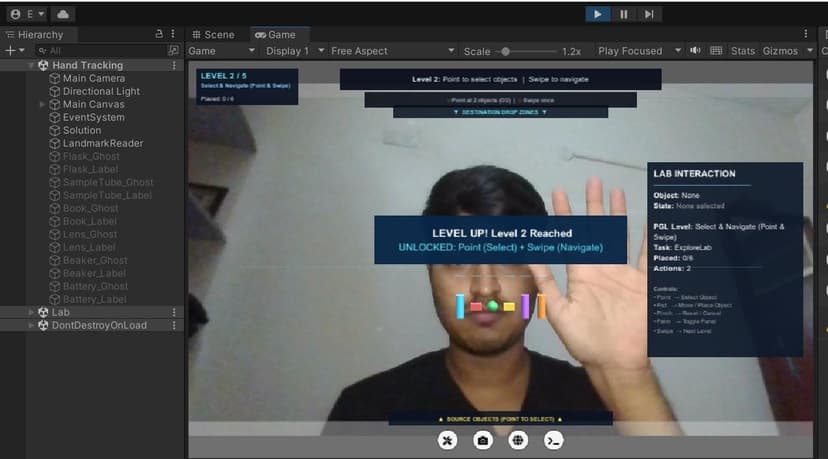Toggle the Hierarchy lock icon
Image resolution: width=828 pixels, height=459 pixels.
pyautogui.click(x=159, y=34)
